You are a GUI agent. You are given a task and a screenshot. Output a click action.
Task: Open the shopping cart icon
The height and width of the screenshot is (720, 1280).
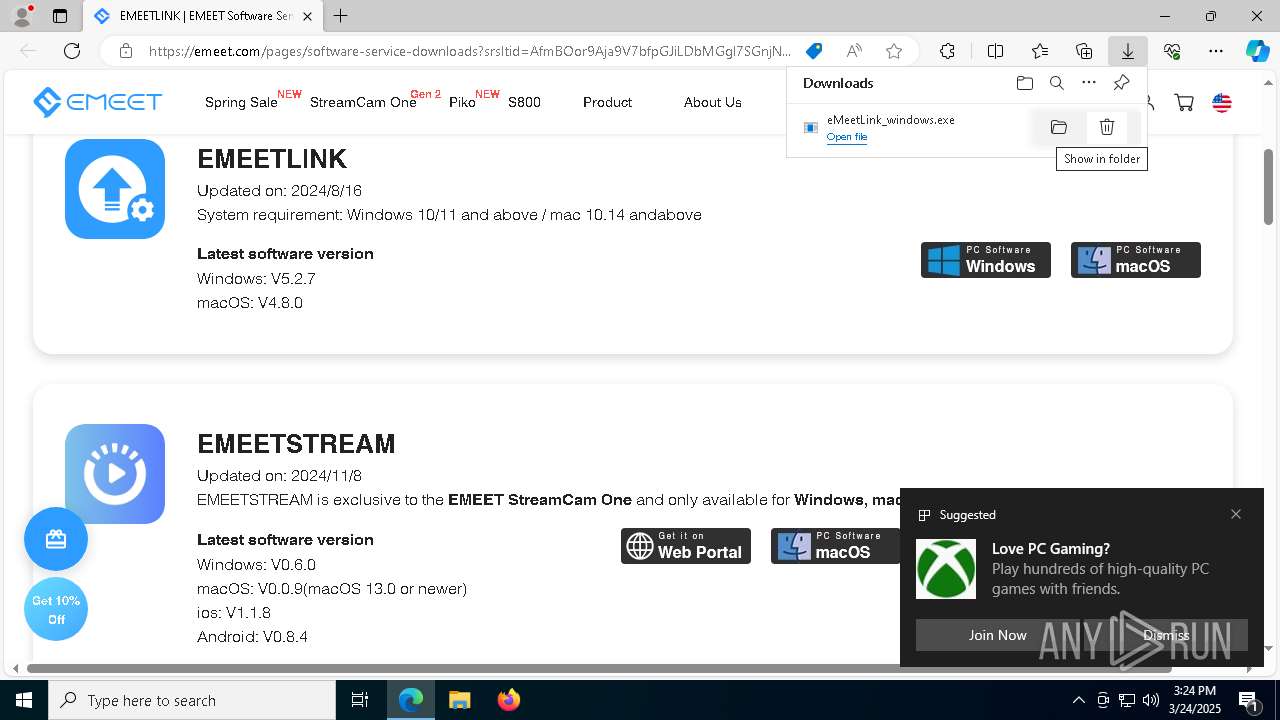(x=1184, y=102)
